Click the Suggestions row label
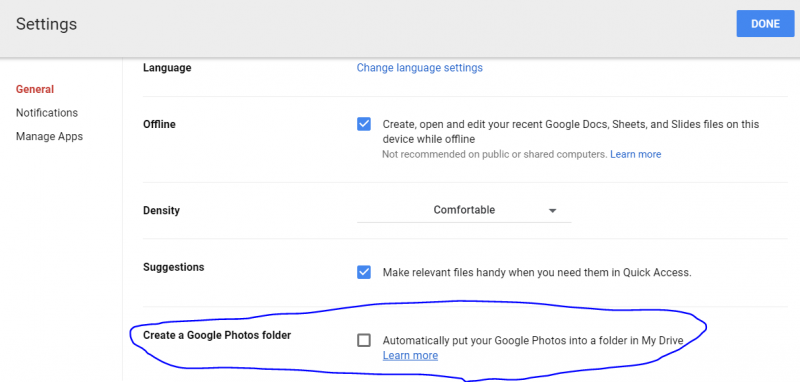This screenshot has width=800, height=382. tap(173, 267)
